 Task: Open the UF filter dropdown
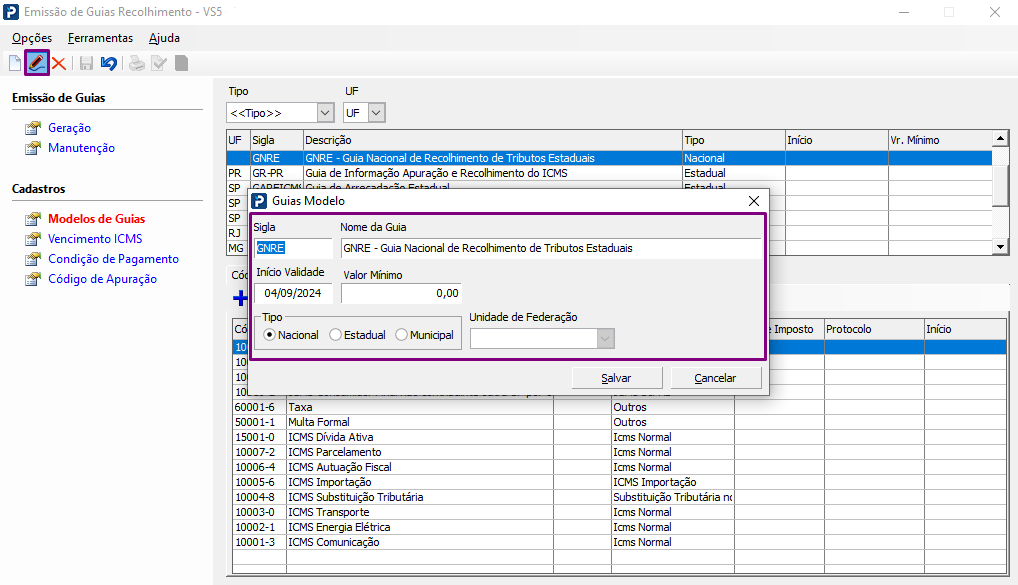377,113
